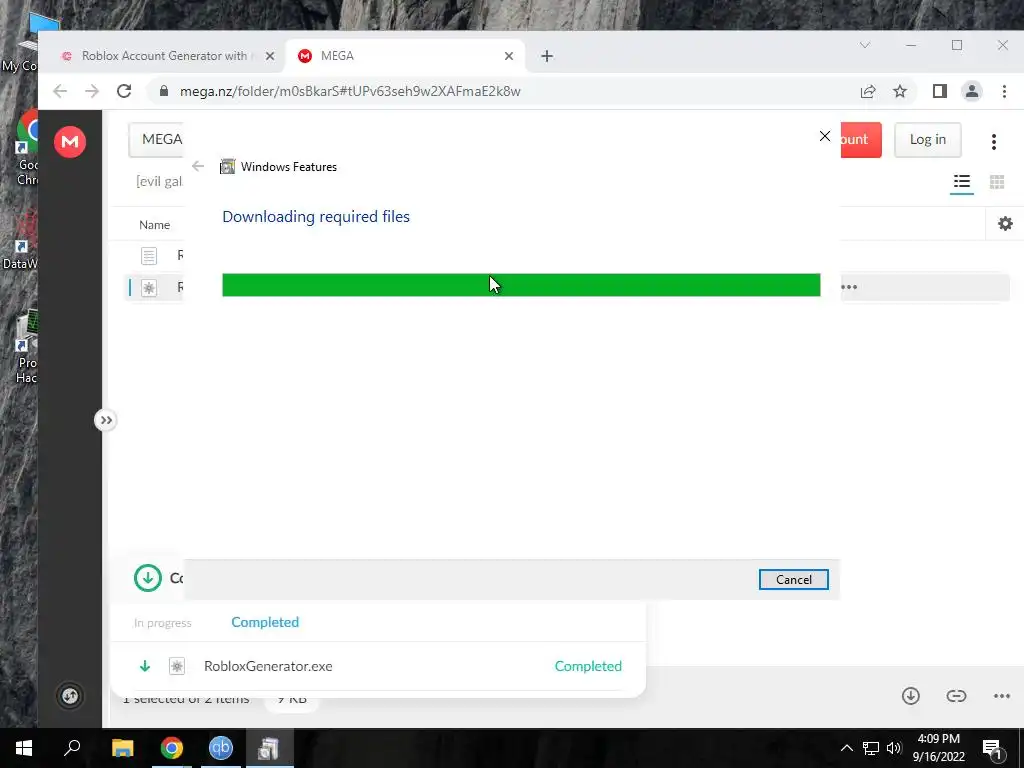Image resolution: width=1024 pixels, height=768 pixels.
Task: Close the MEGA browser tab
Action: click(x=509, y=56)
